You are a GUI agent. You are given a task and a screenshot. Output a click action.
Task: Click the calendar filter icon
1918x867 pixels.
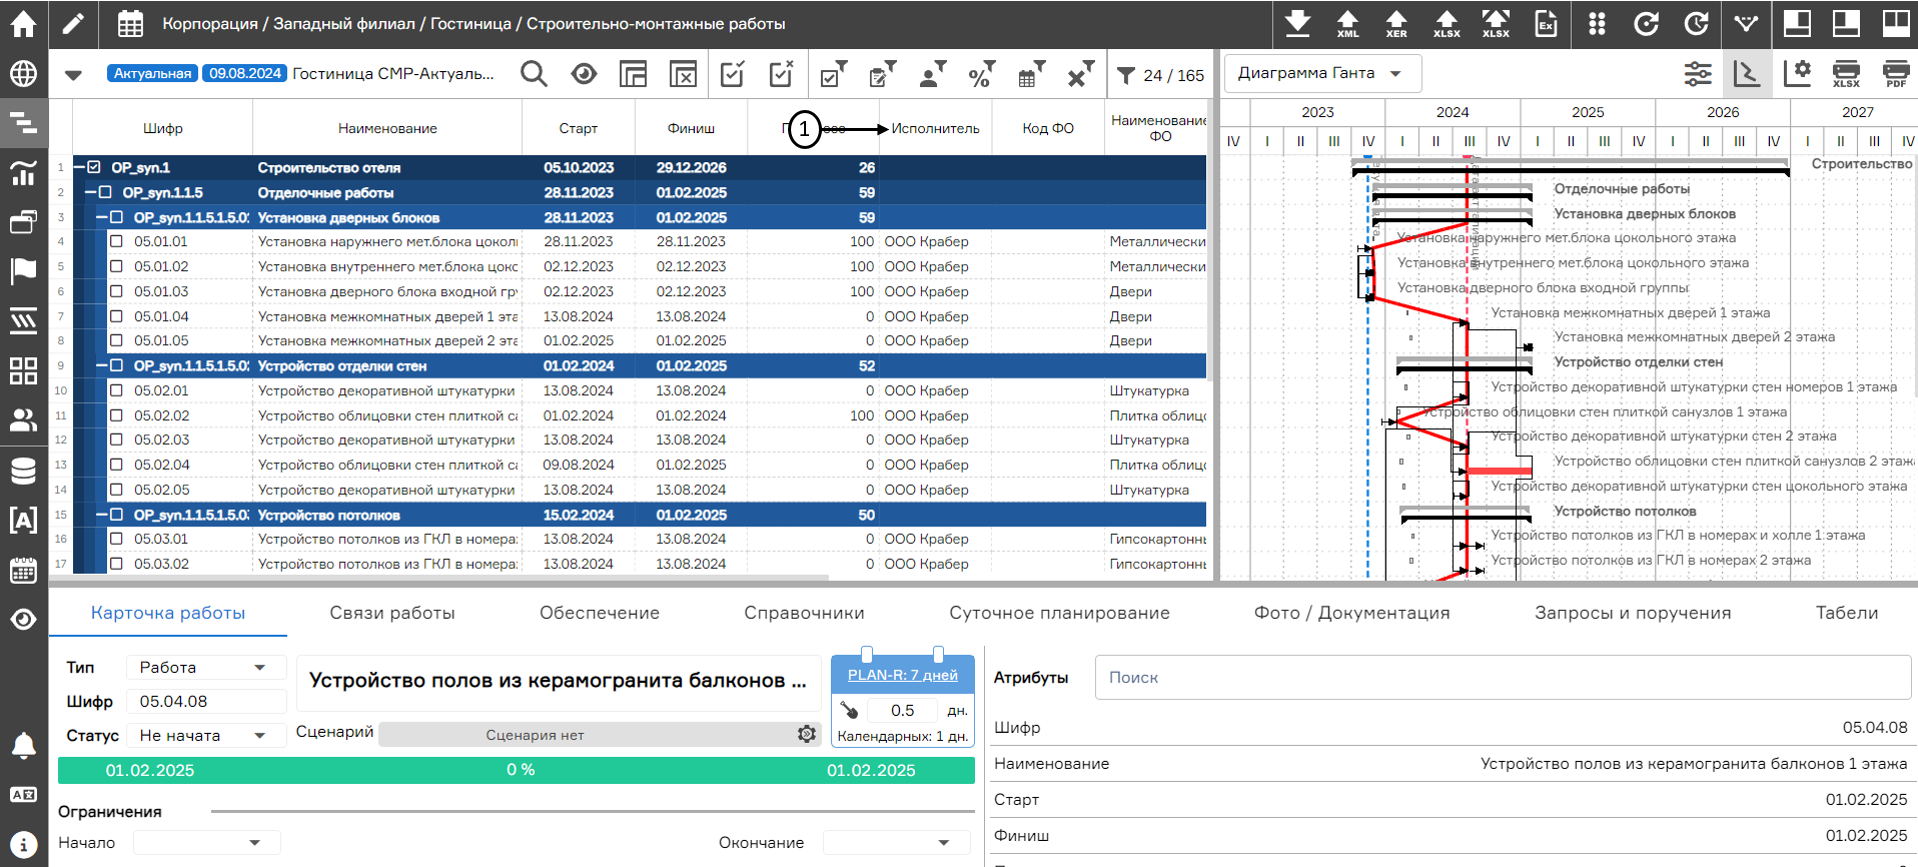pos(1031,74)
